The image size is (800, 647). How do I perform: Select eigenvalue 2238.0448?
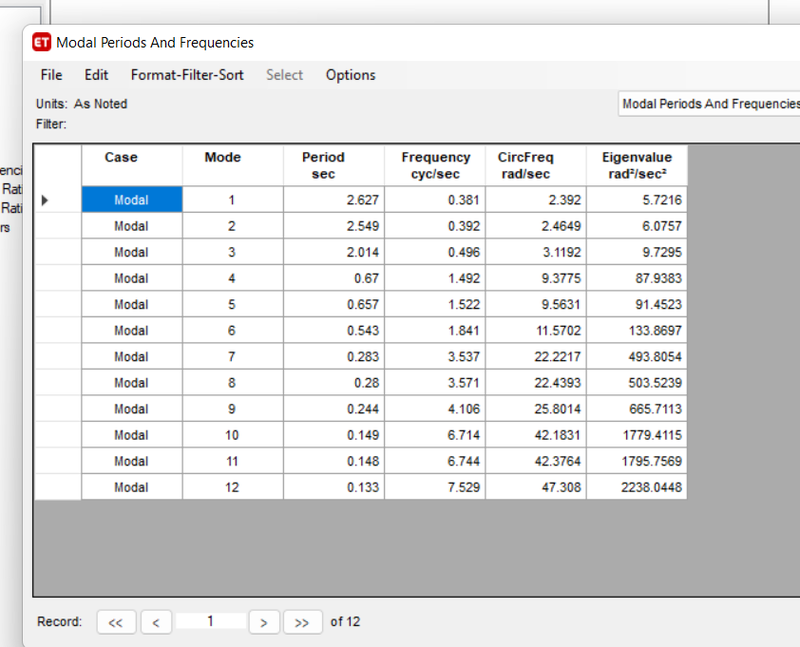(637, 487)
